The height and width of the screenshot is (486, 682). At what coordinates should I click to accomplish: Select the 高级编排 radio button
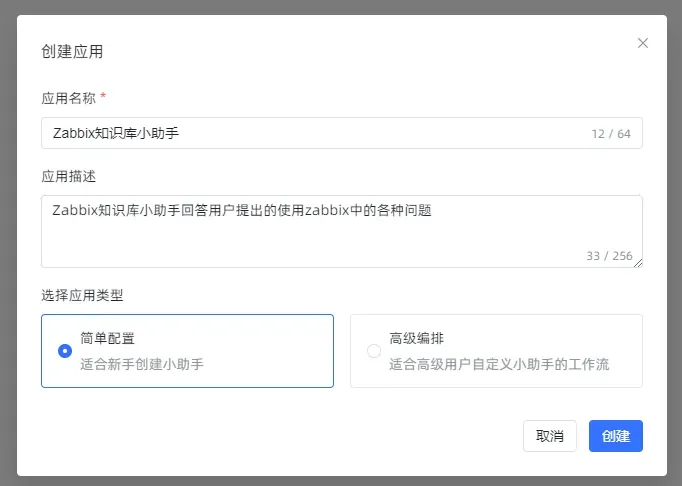(x=374, y=350)
